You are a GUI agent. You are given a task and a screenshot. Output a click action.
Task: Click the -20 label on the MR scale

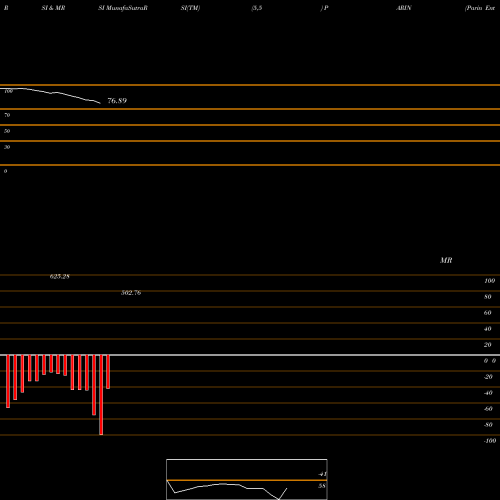pos(488,377)
